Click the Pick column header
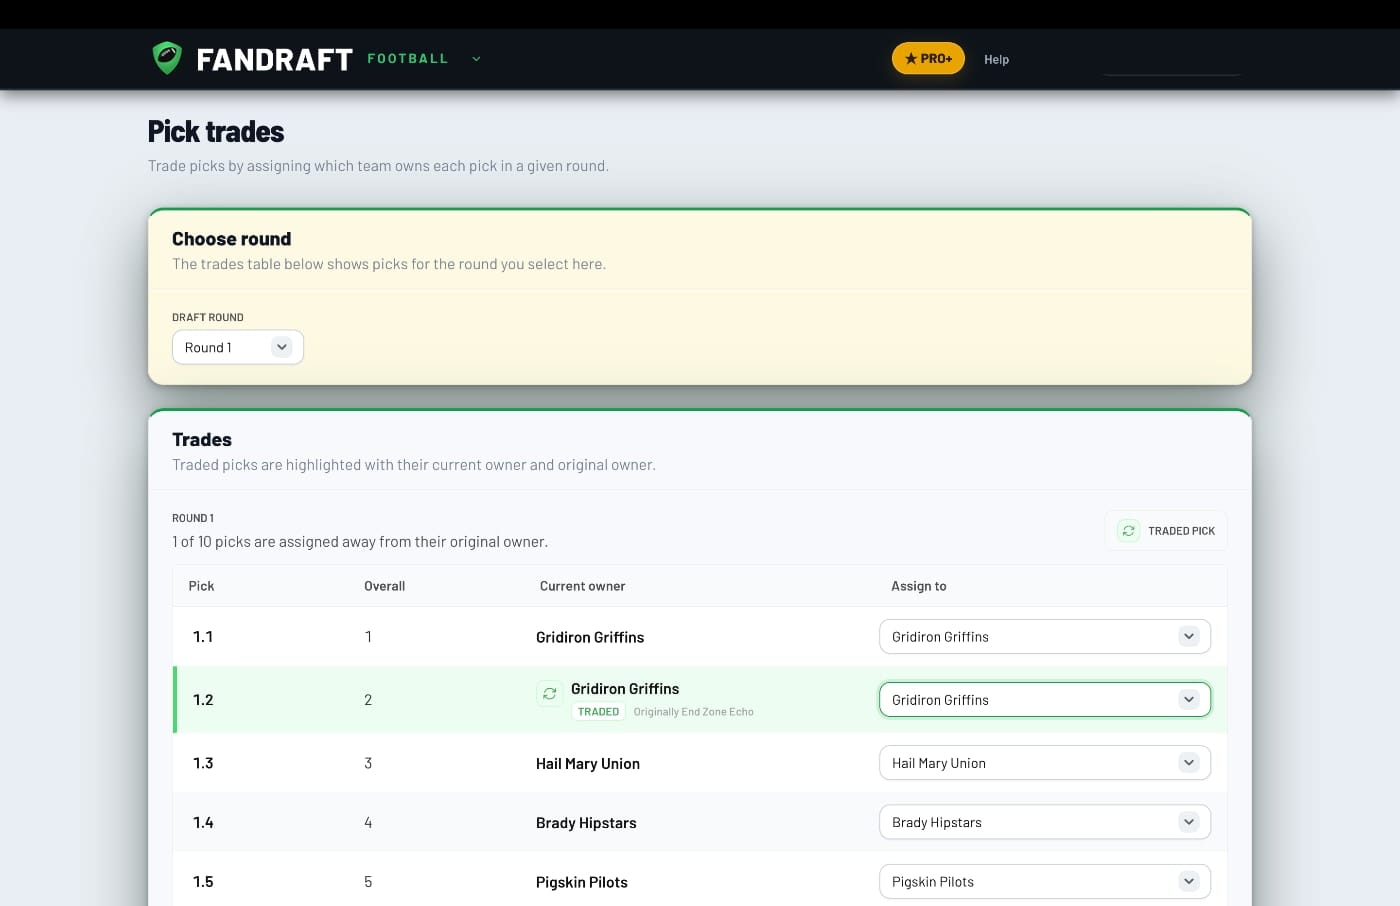The height and width of the screenshot is (906, 1400). 201,586
